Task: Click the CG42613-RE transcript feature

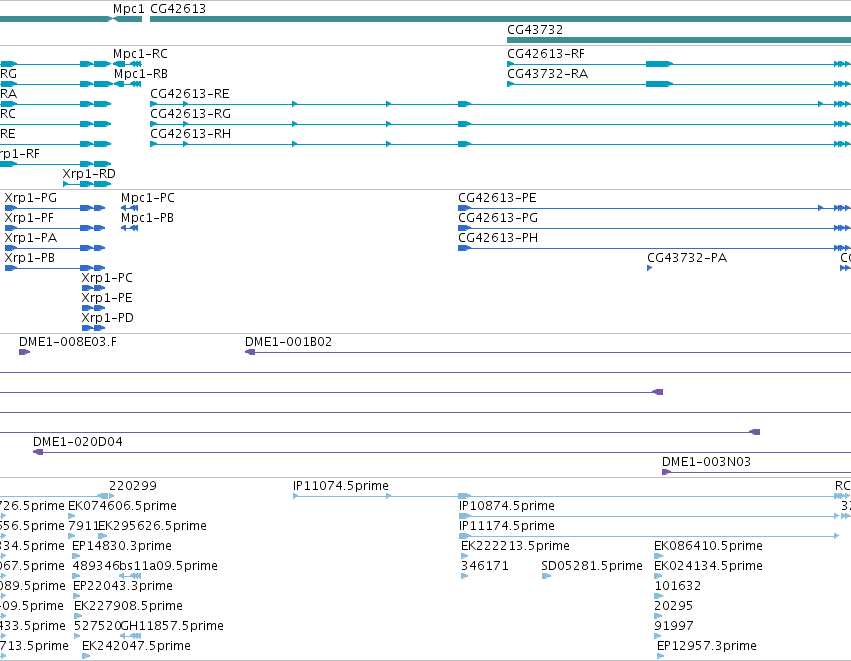Action: pos(500,104)
